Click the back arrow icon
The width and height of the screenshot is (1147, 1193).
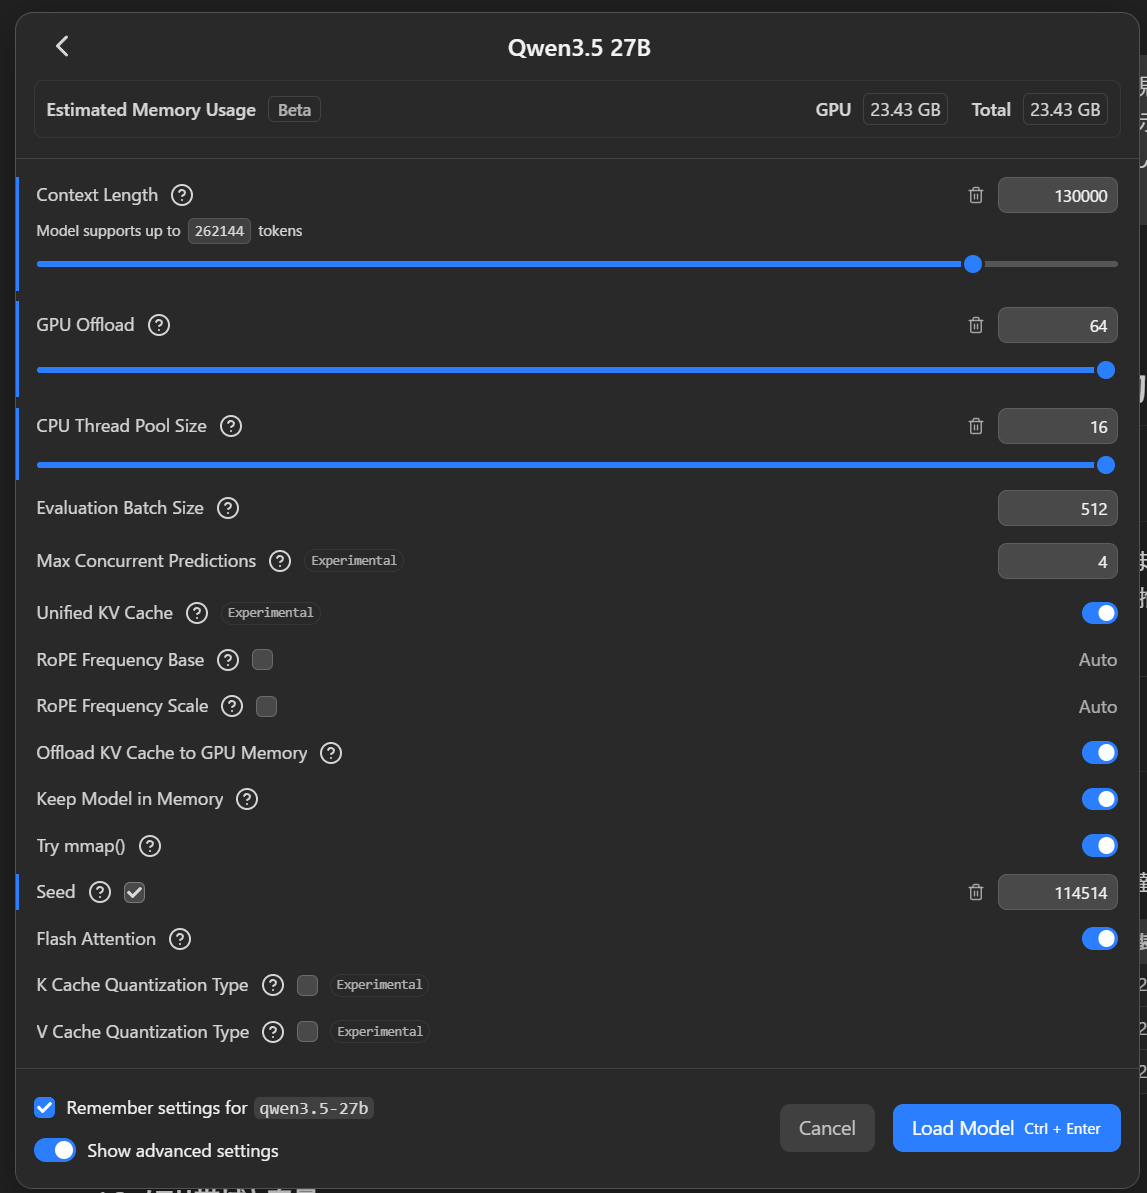click(x=62, y=46)
